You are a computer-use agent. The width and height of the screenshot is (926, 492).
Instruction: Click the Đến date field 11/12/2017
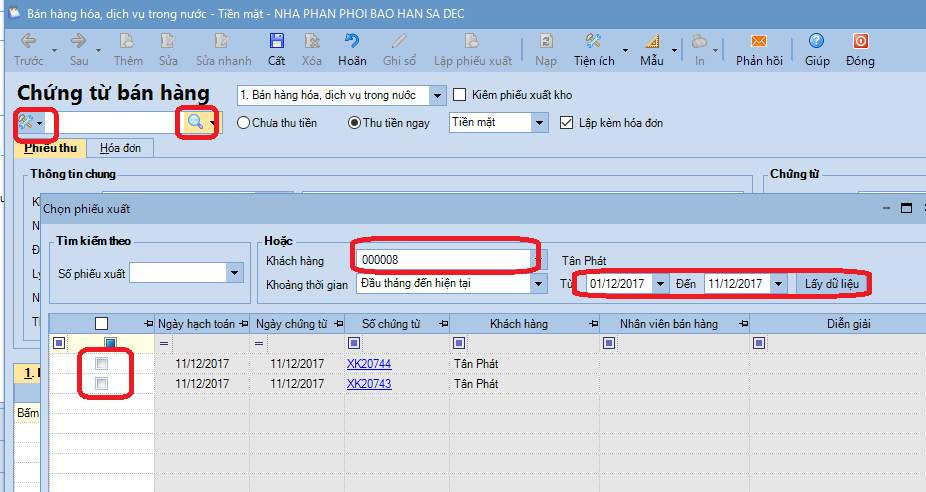[x=738, y=284]
